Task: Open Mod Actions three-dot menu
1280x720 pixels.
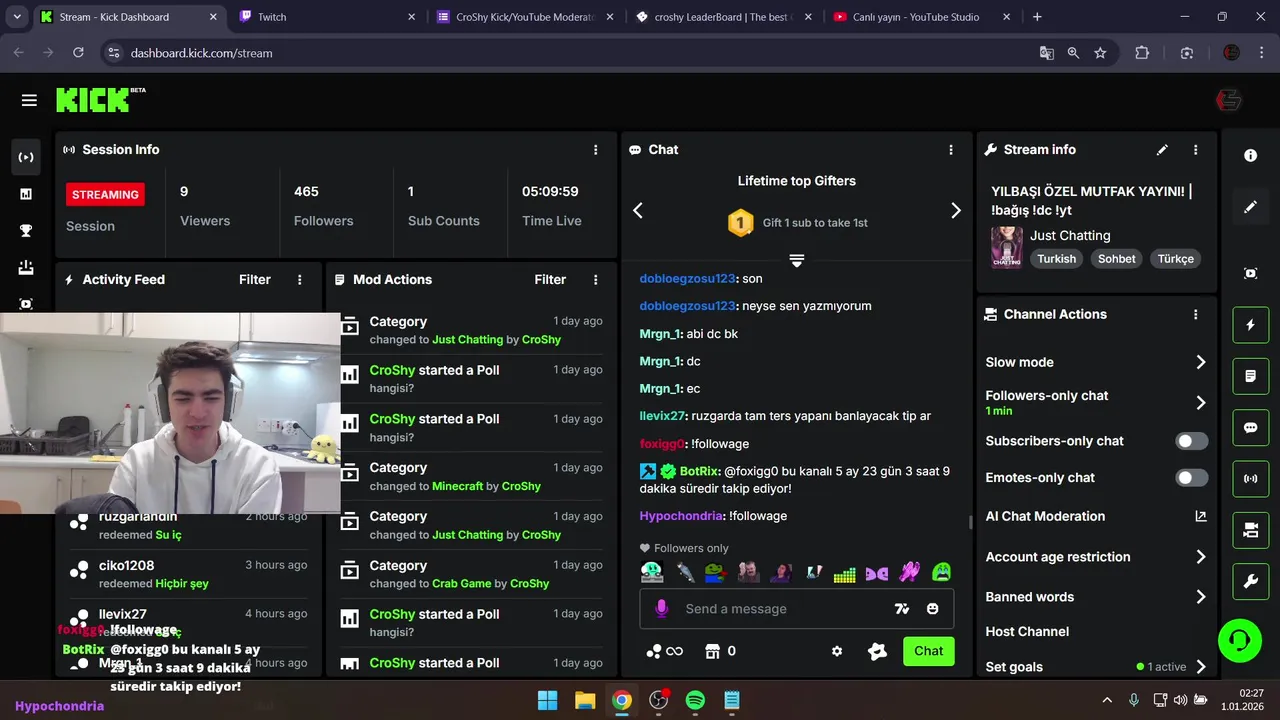Action: coord(596,280)
